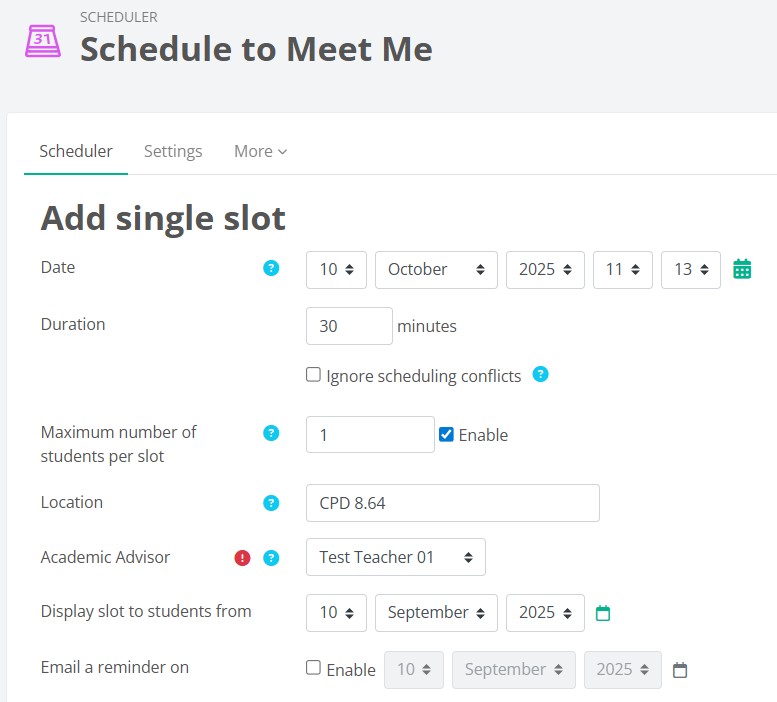
Task: Click the help icon next to Date
Action: click(x=271, y=268)
